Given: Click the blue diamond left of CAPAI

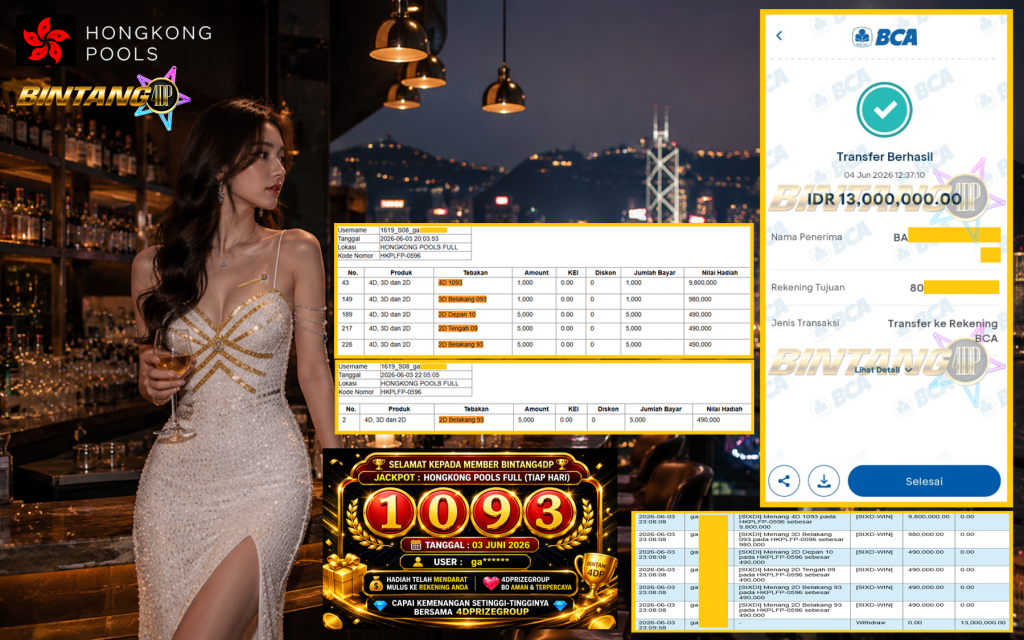Looking at the screenshot, I should click(381, 605).
